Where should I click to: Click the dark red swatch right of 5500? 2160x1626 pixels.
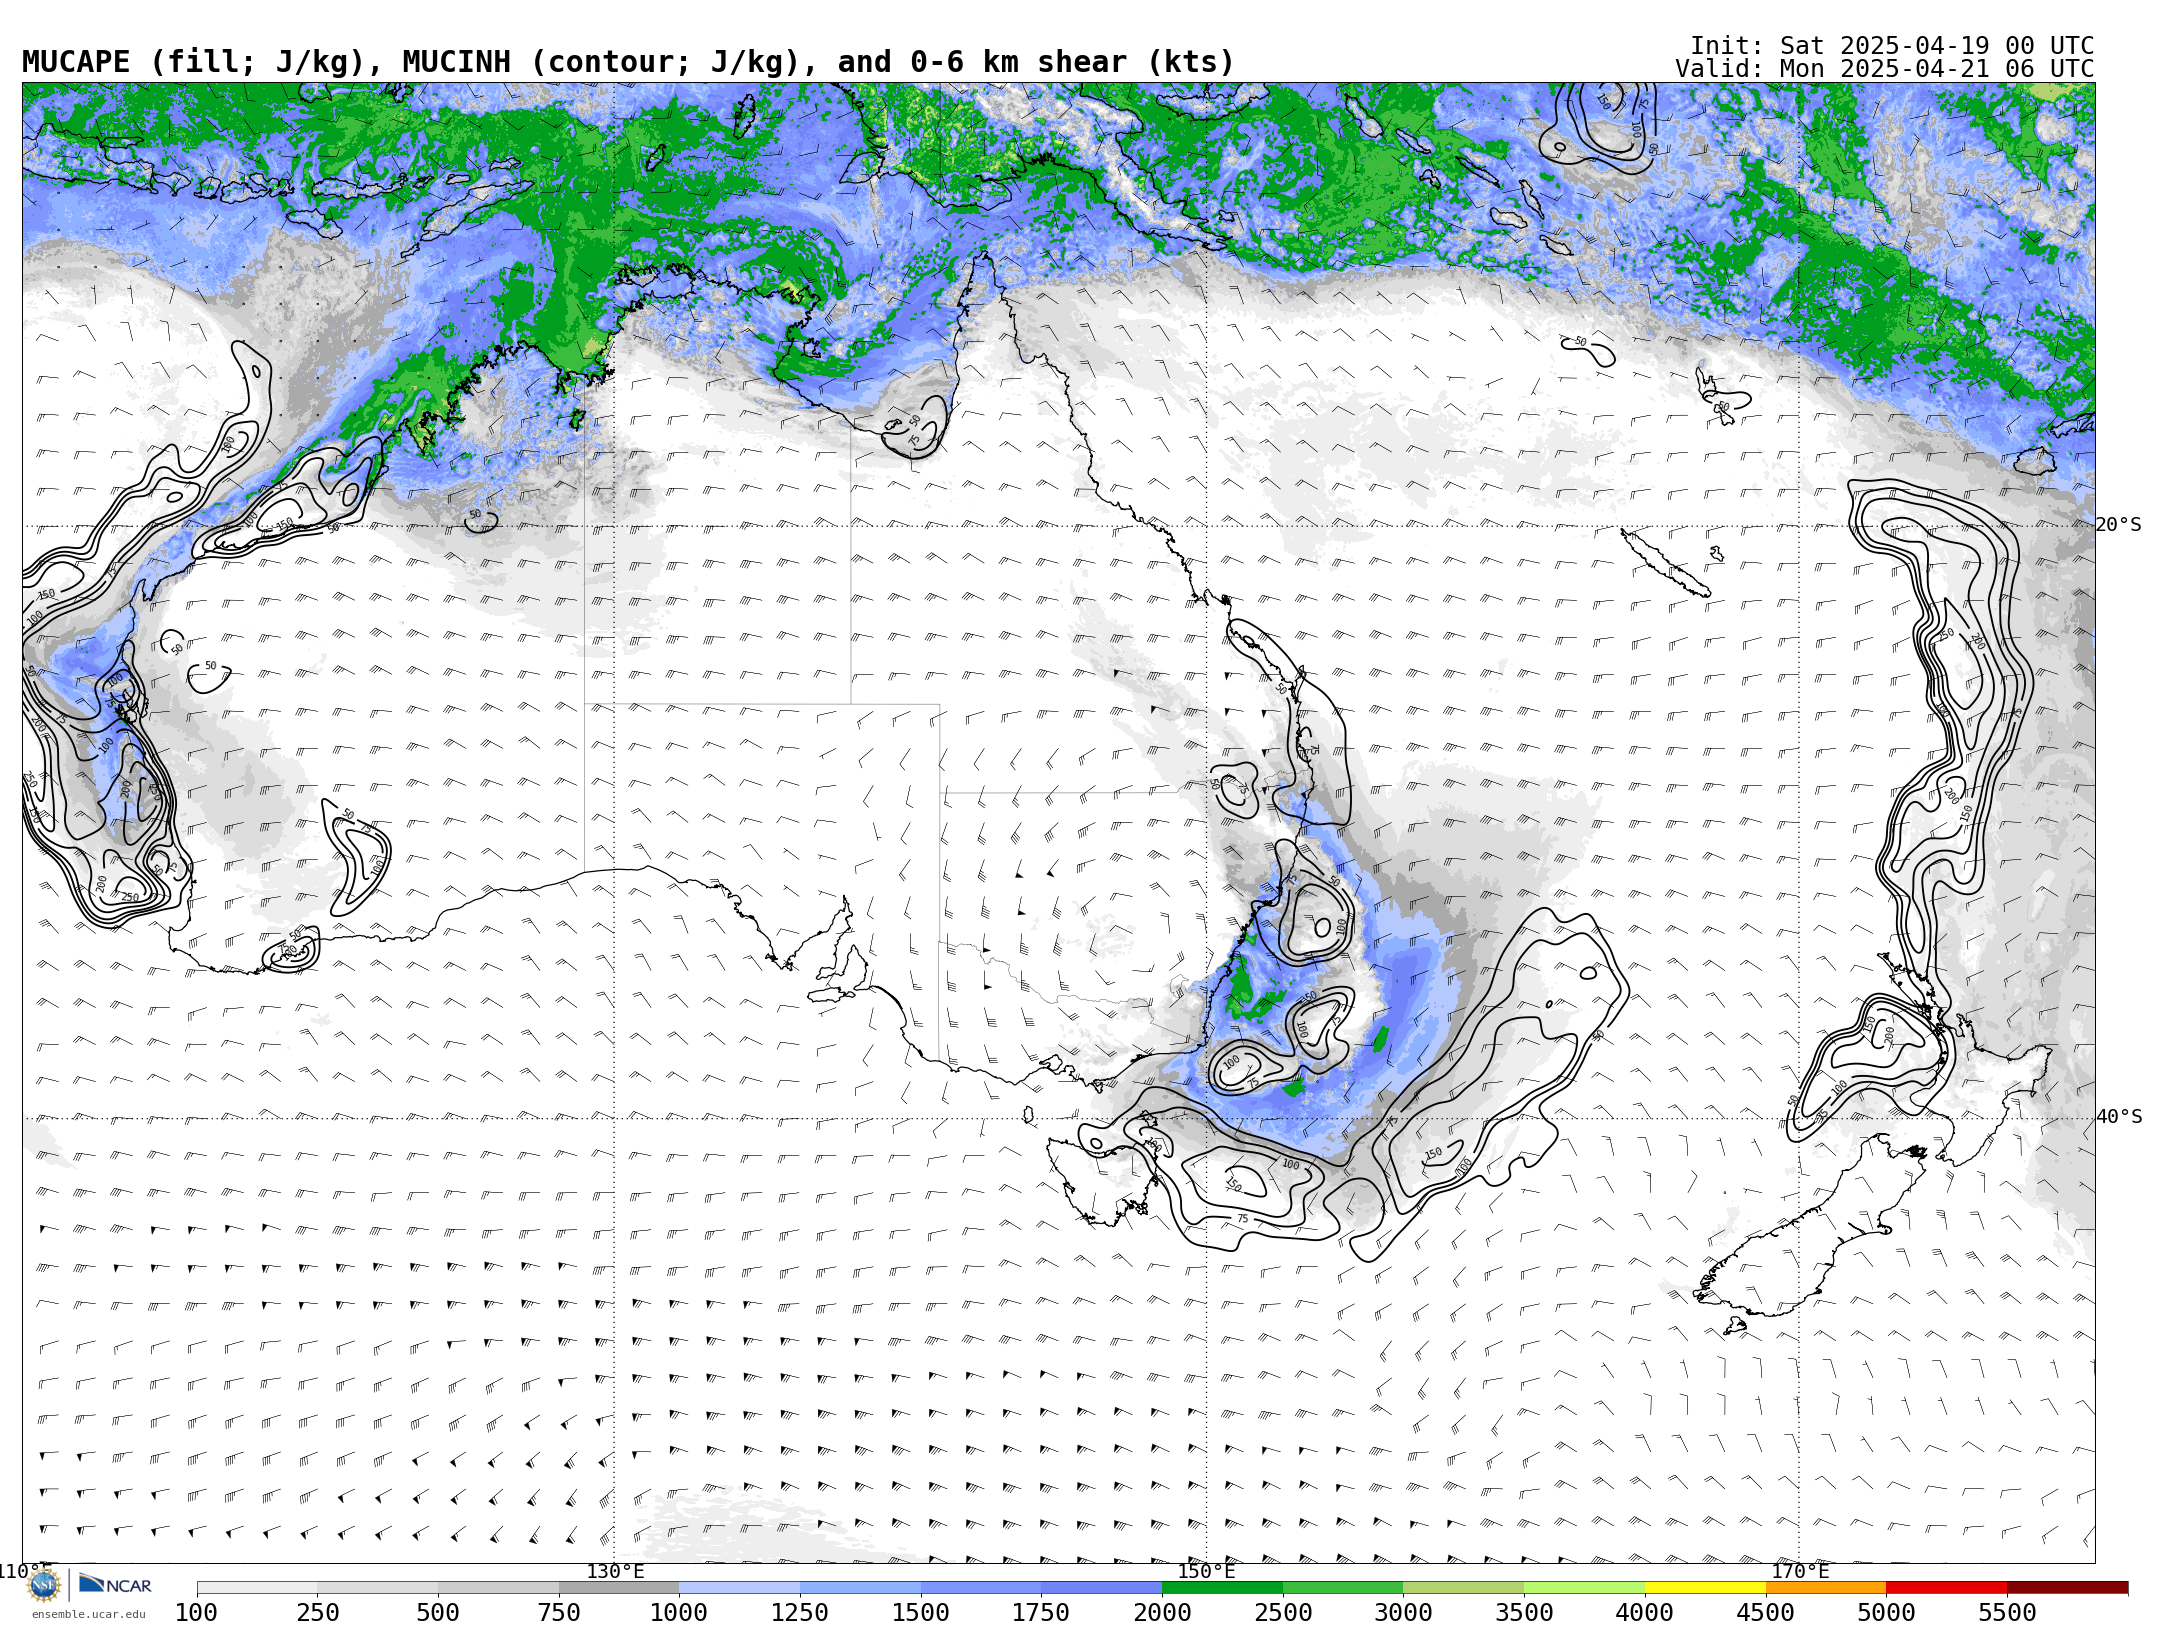[2067, 1588]
